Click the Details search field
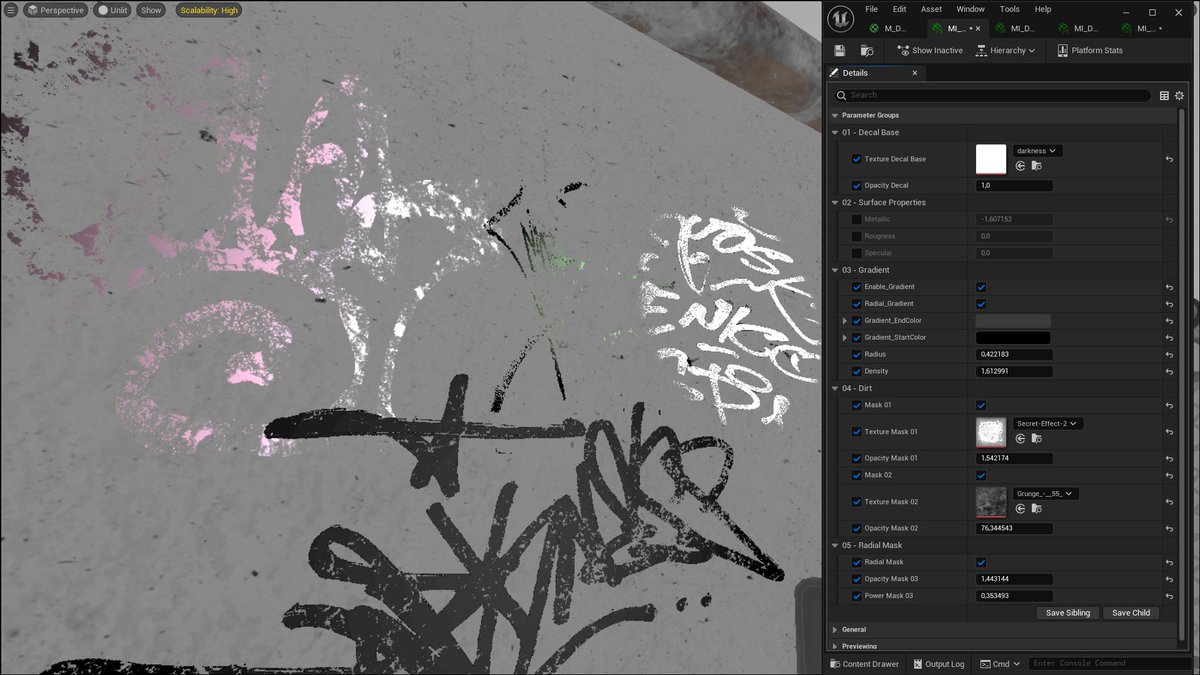 click(992, 96)
